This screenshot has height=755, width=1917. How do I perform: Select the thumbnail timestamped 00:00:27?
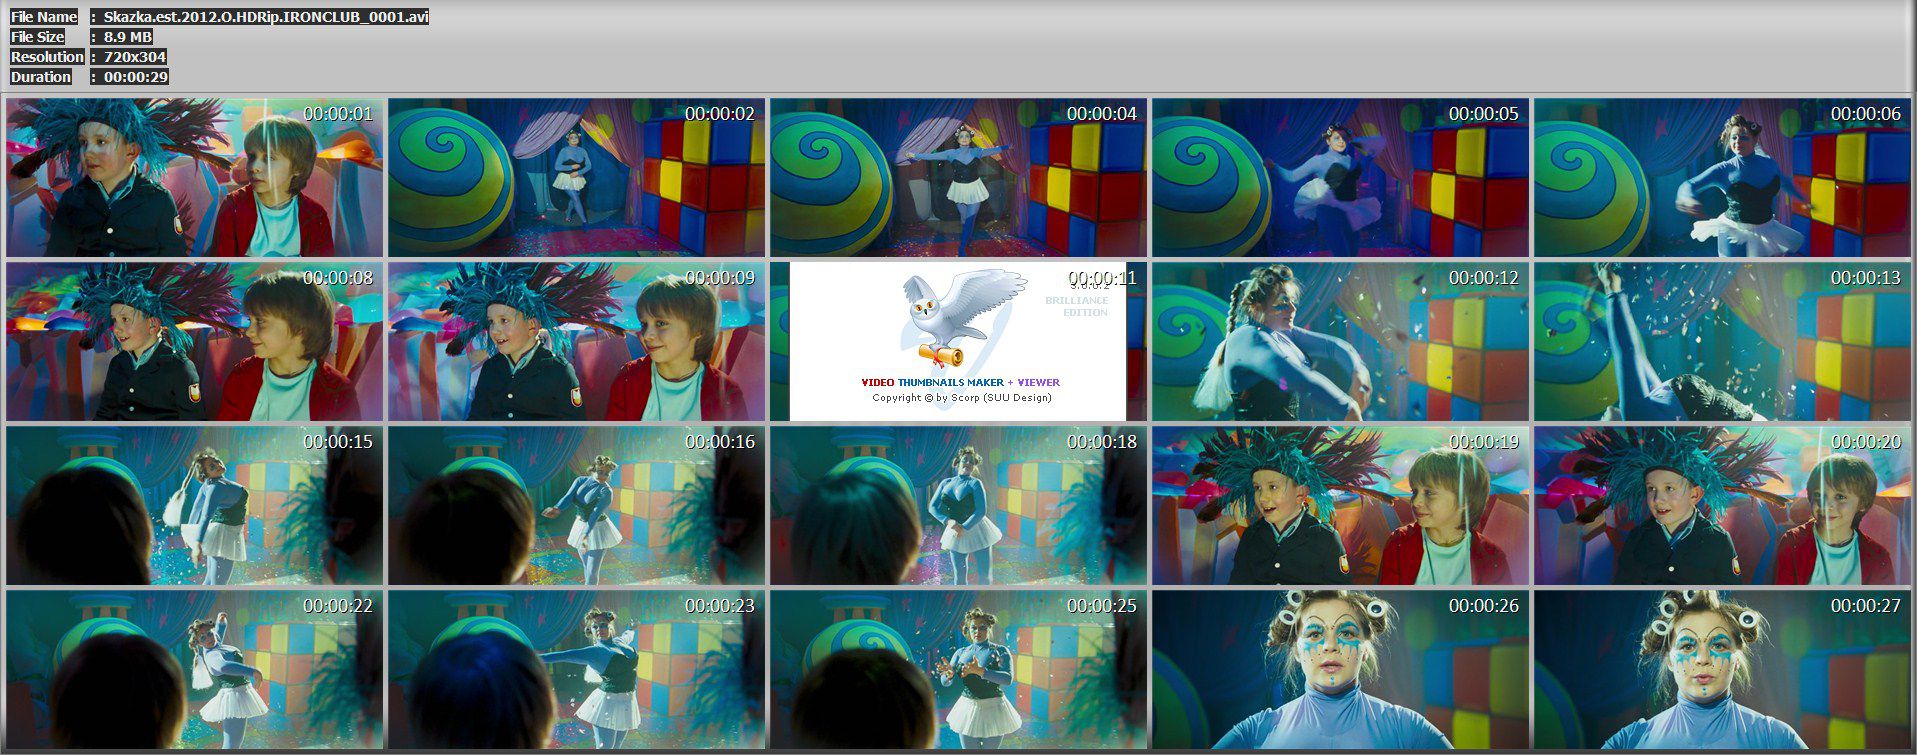(x=1723, y=669)
